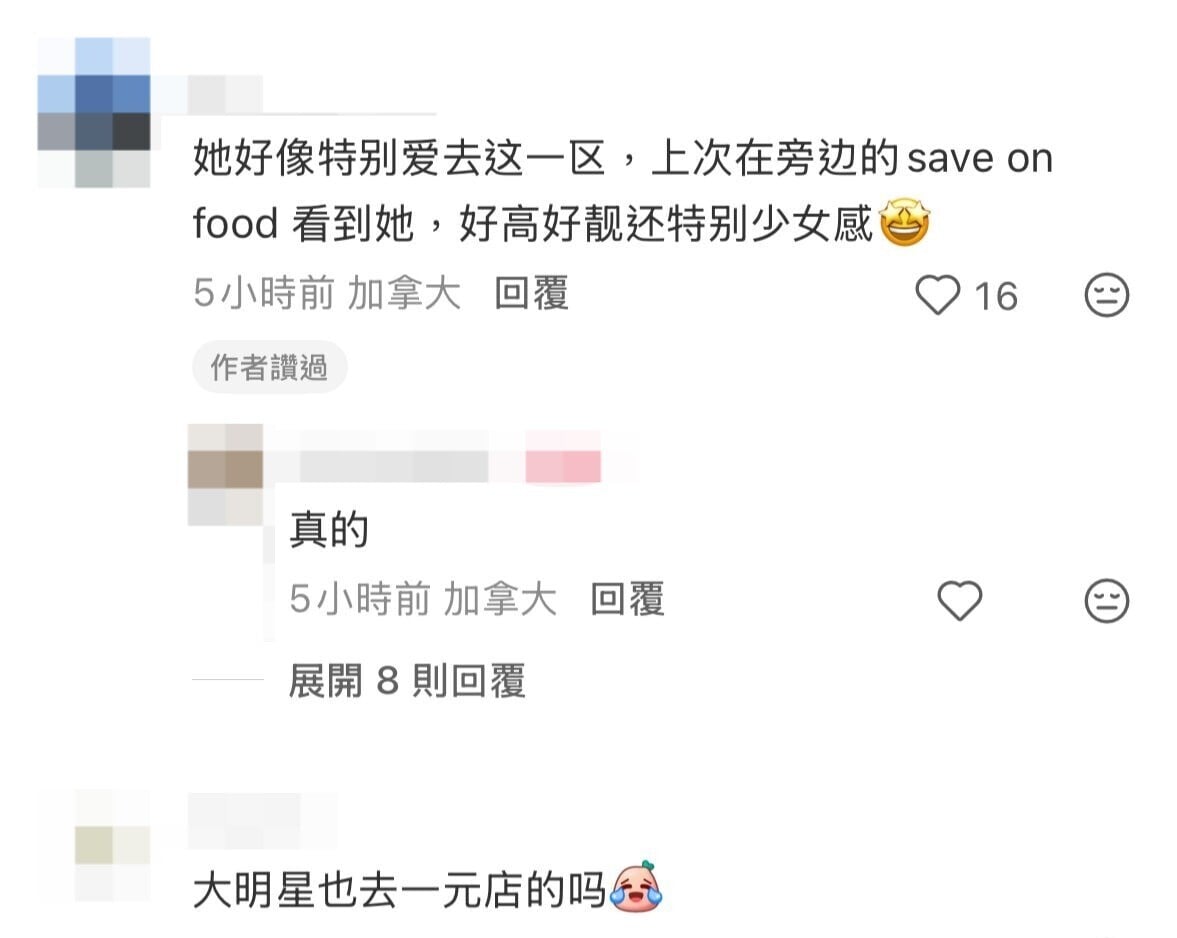Viewport: 1177px width, 938px height.
Task: Tap dislike face on 真的 reply
Action: [1106, 600]
